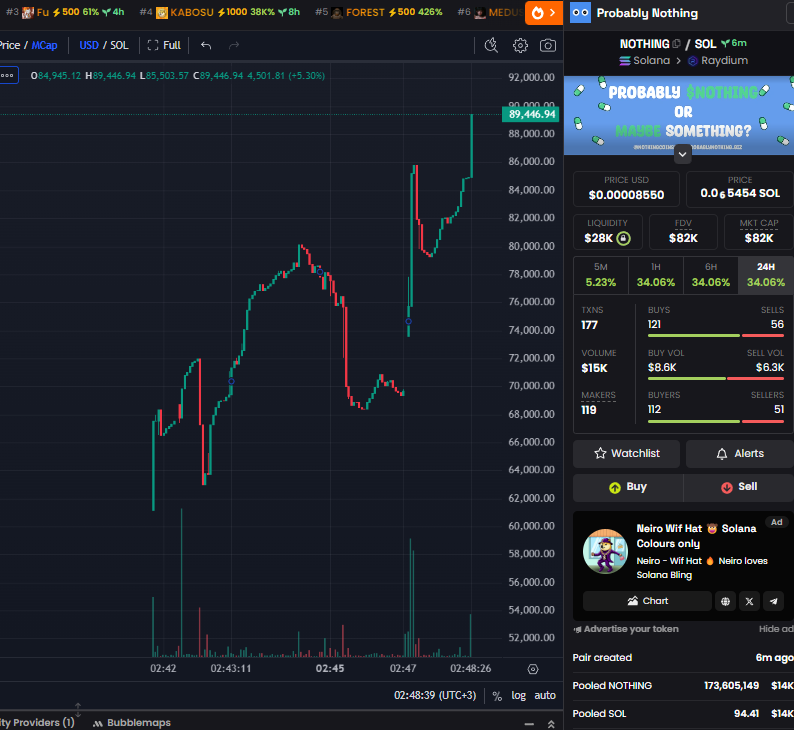Image resolution: width=794 pixels, height=730 pixels.
Task: Open Raydium DEX link
Action: 718,61
